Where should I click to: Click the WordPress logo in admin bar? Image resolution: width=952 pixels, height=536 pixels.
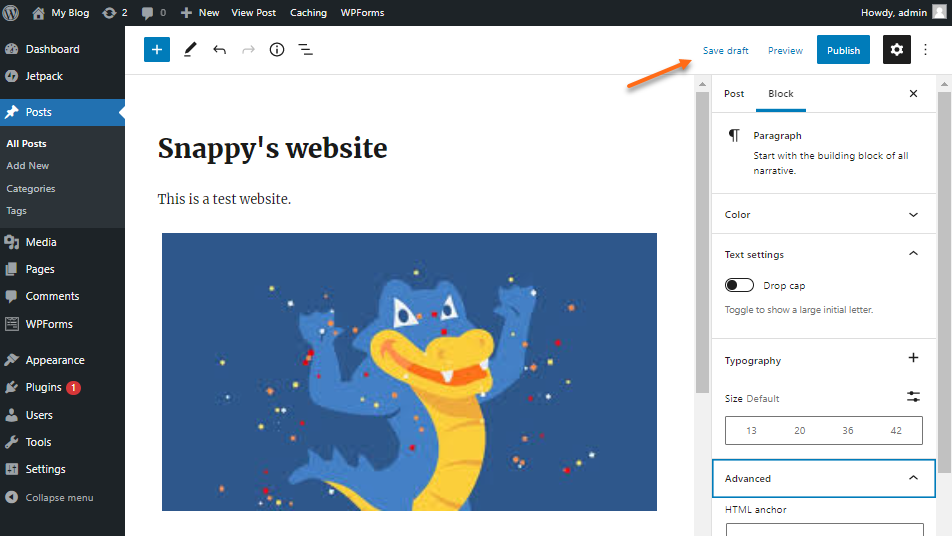pyautogui.click(x=11, y=12)
